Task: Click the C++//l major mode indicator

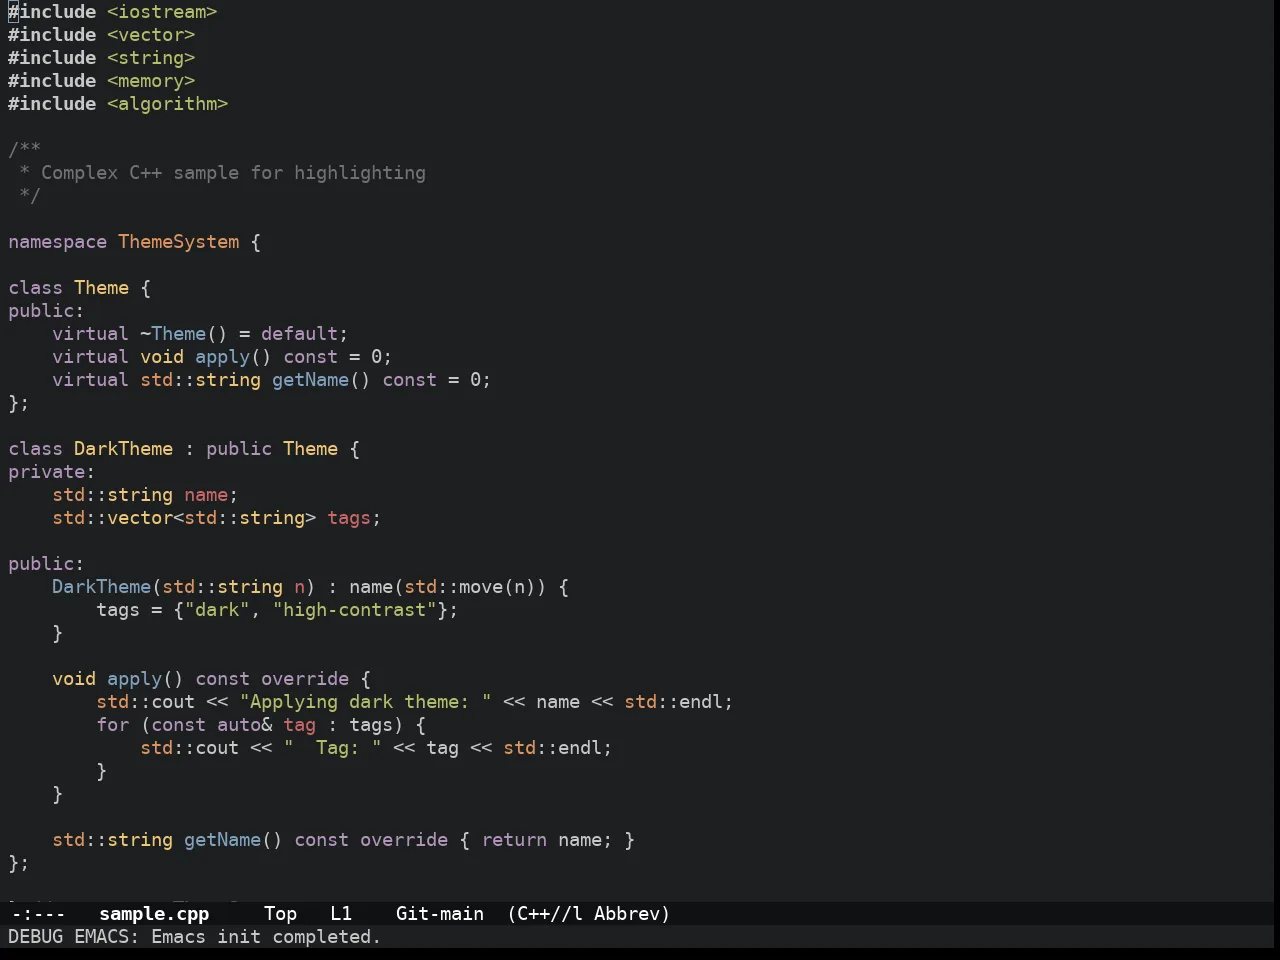Action: pos(549,913)
